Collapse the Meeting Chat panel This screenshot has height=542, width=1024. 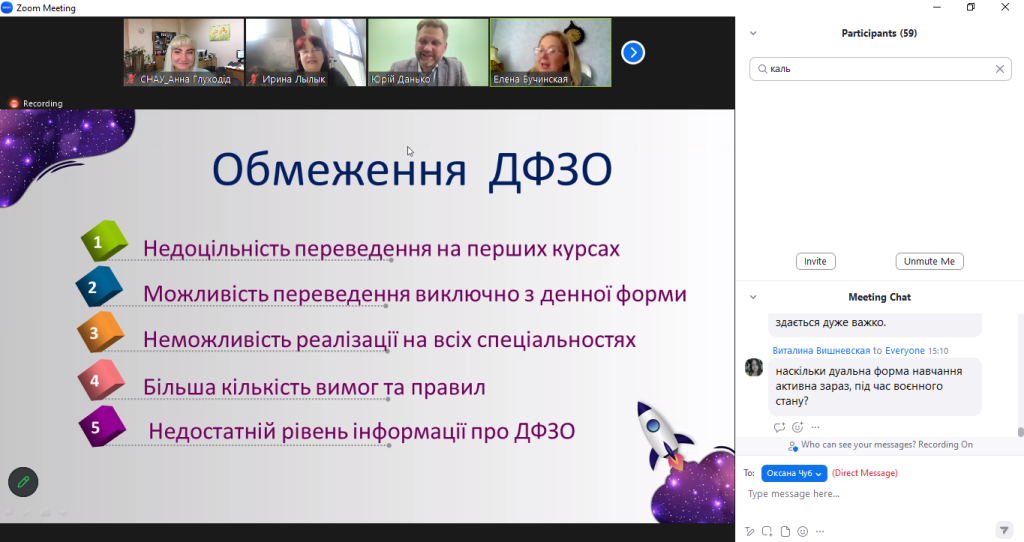[753, 297]
